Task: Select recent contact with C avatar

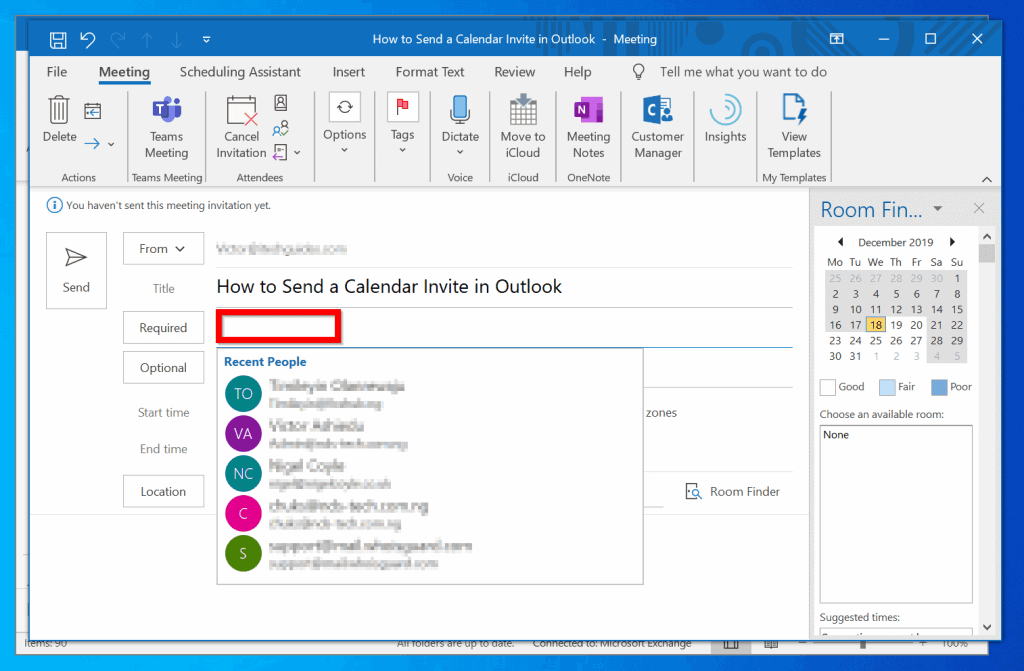Action: pyautogui.click(x=430, y=514)
